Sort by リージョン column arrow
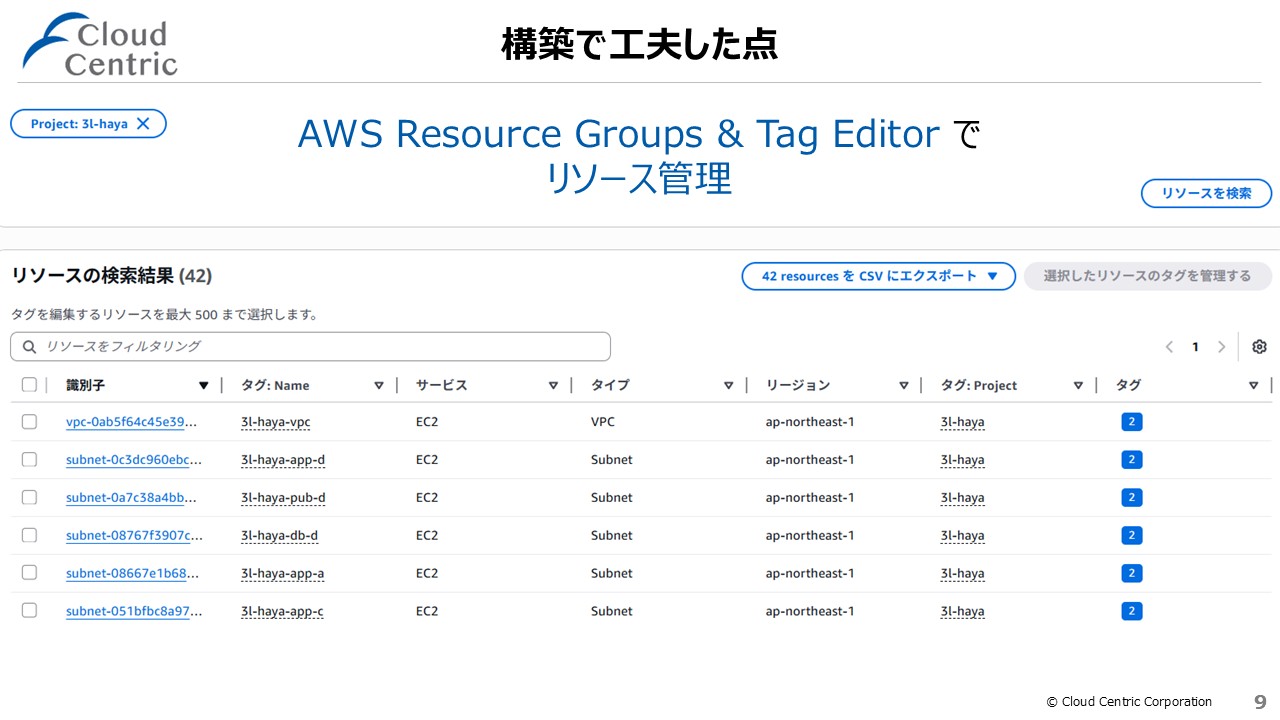The image size is (1280, 720). point(903,385)
